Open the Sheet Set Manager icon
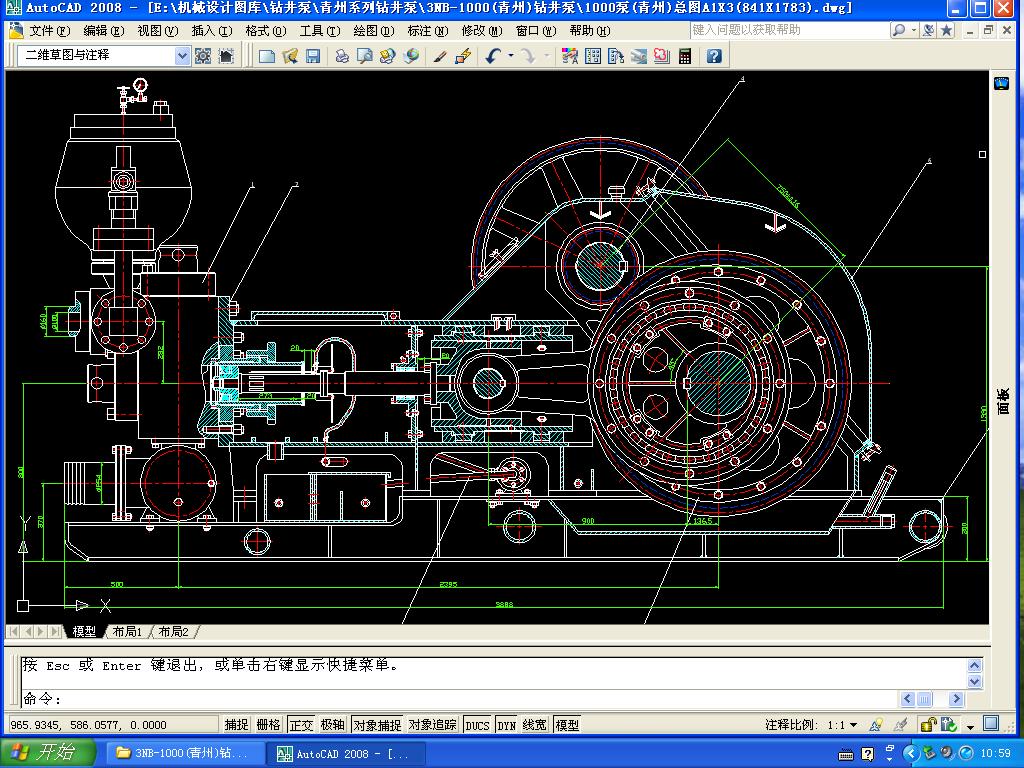Viewport: 1024px width, 768px height. coord(639,56)
